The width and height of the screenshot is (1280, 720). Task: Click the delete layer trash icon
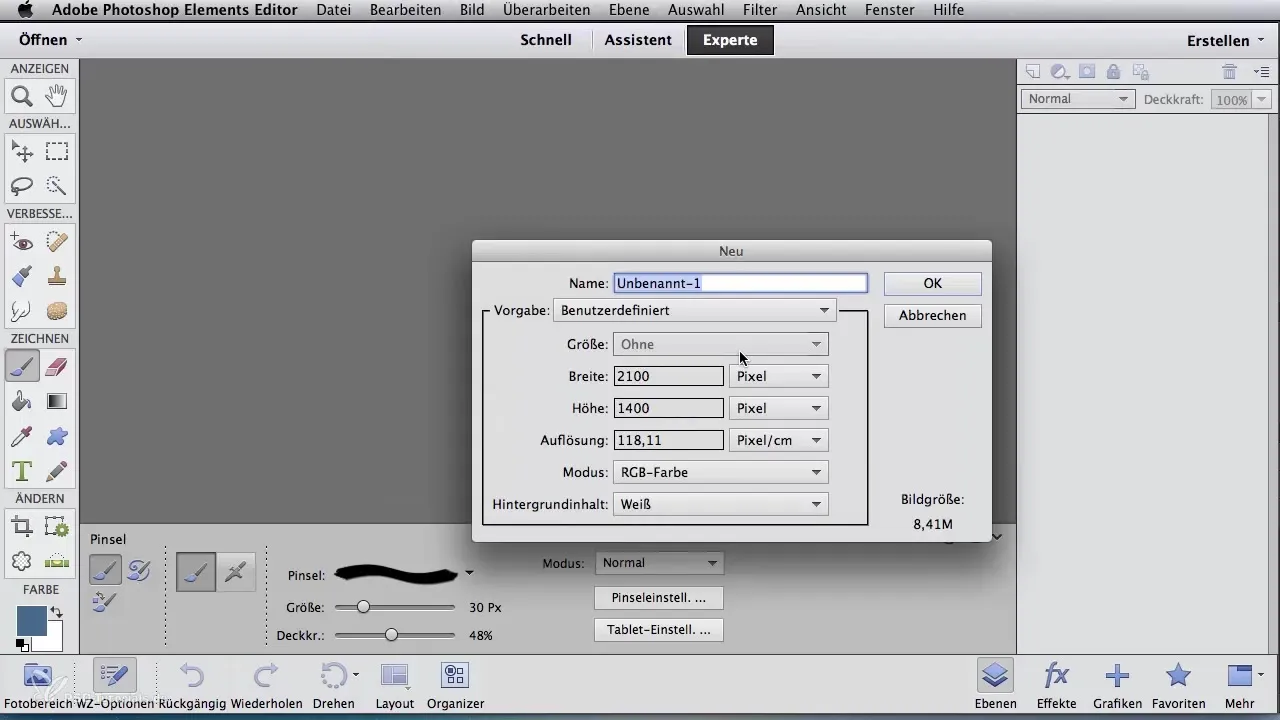(1229, 72)
